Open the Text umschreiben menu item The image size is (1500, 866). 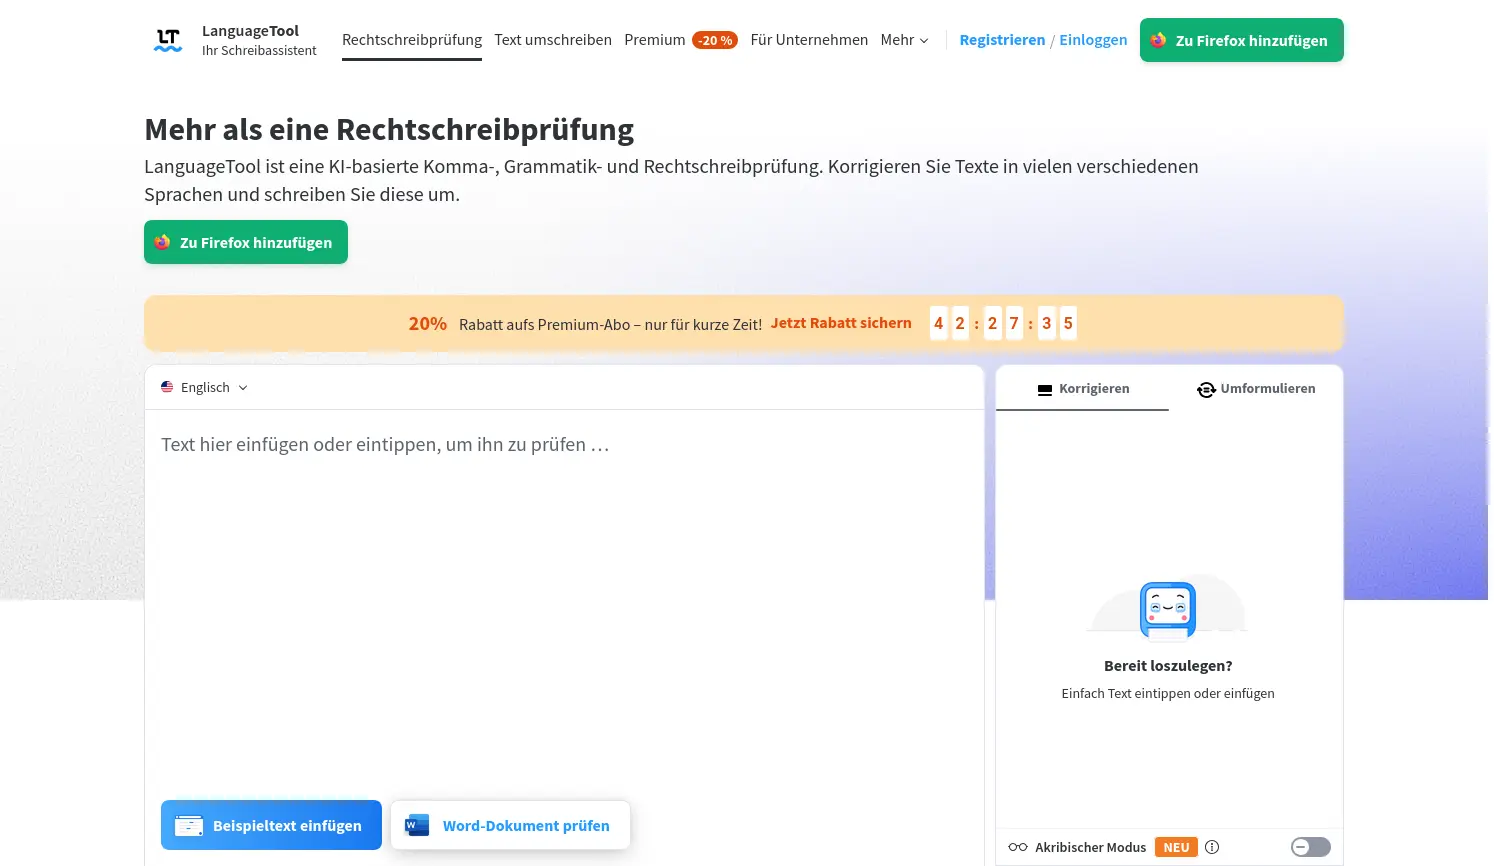(553, 40)
